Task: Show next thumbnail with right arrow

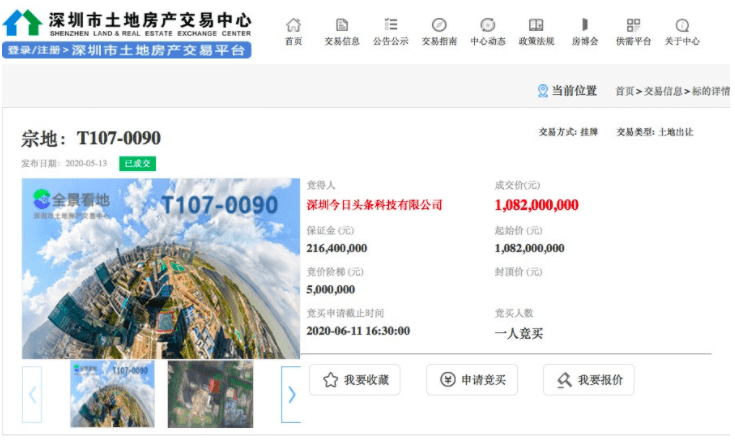Action: tap(291, 394)
